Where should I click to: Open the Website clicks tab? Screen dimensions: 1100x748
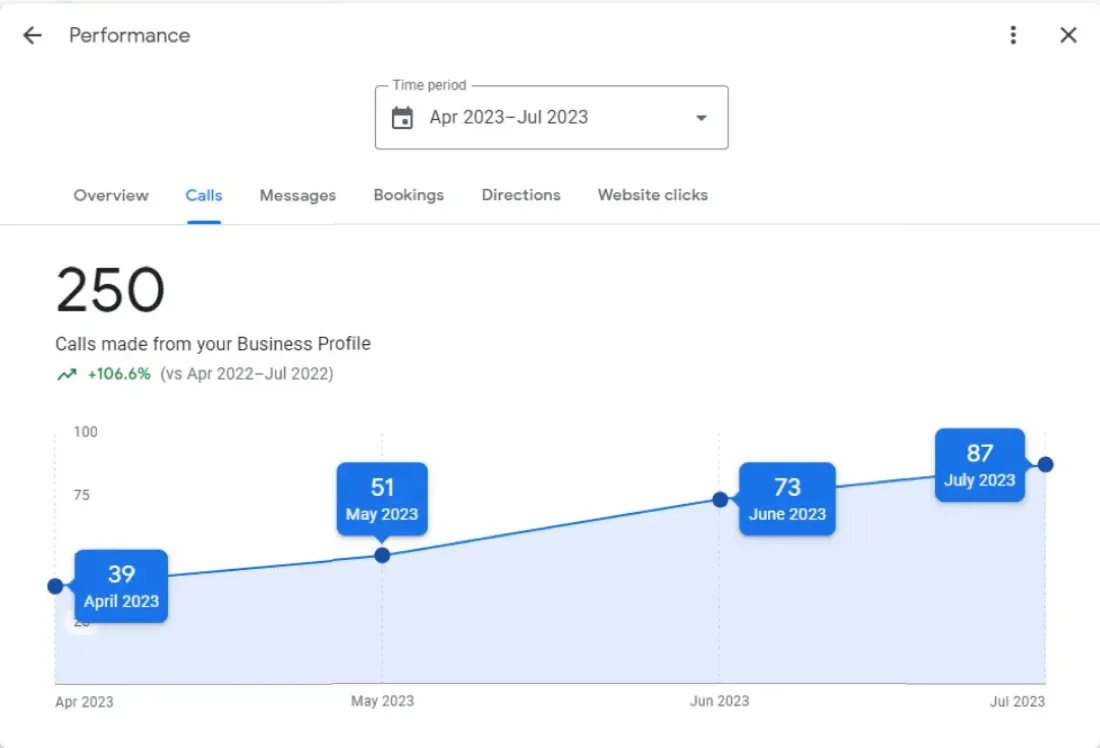pos(652,195)
